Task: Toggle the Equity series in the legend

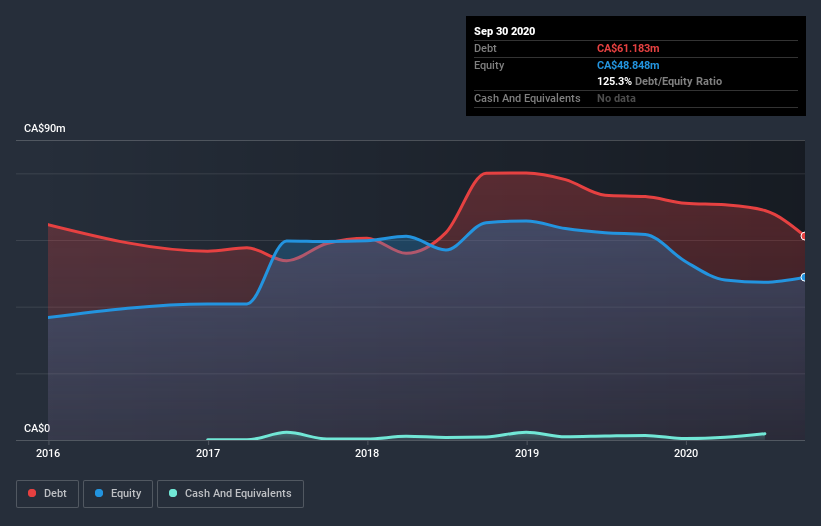Action: (x=118, y=494)
